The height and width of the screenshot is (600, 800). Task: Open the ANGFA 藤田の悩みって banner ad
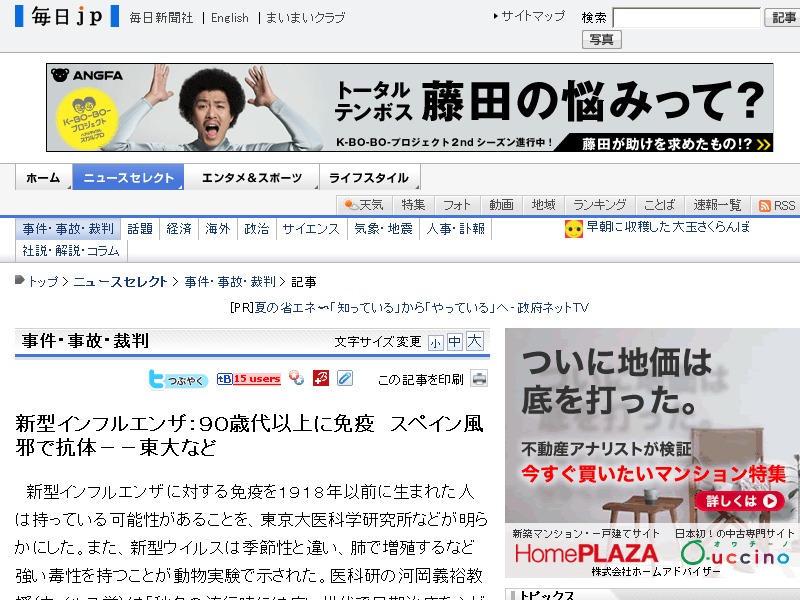(x=409, y=107)
